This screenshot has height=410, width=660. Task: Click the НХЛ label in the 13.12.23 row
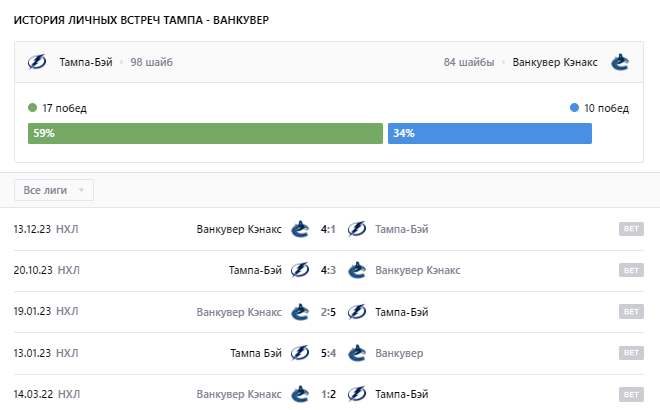[67, 229]
